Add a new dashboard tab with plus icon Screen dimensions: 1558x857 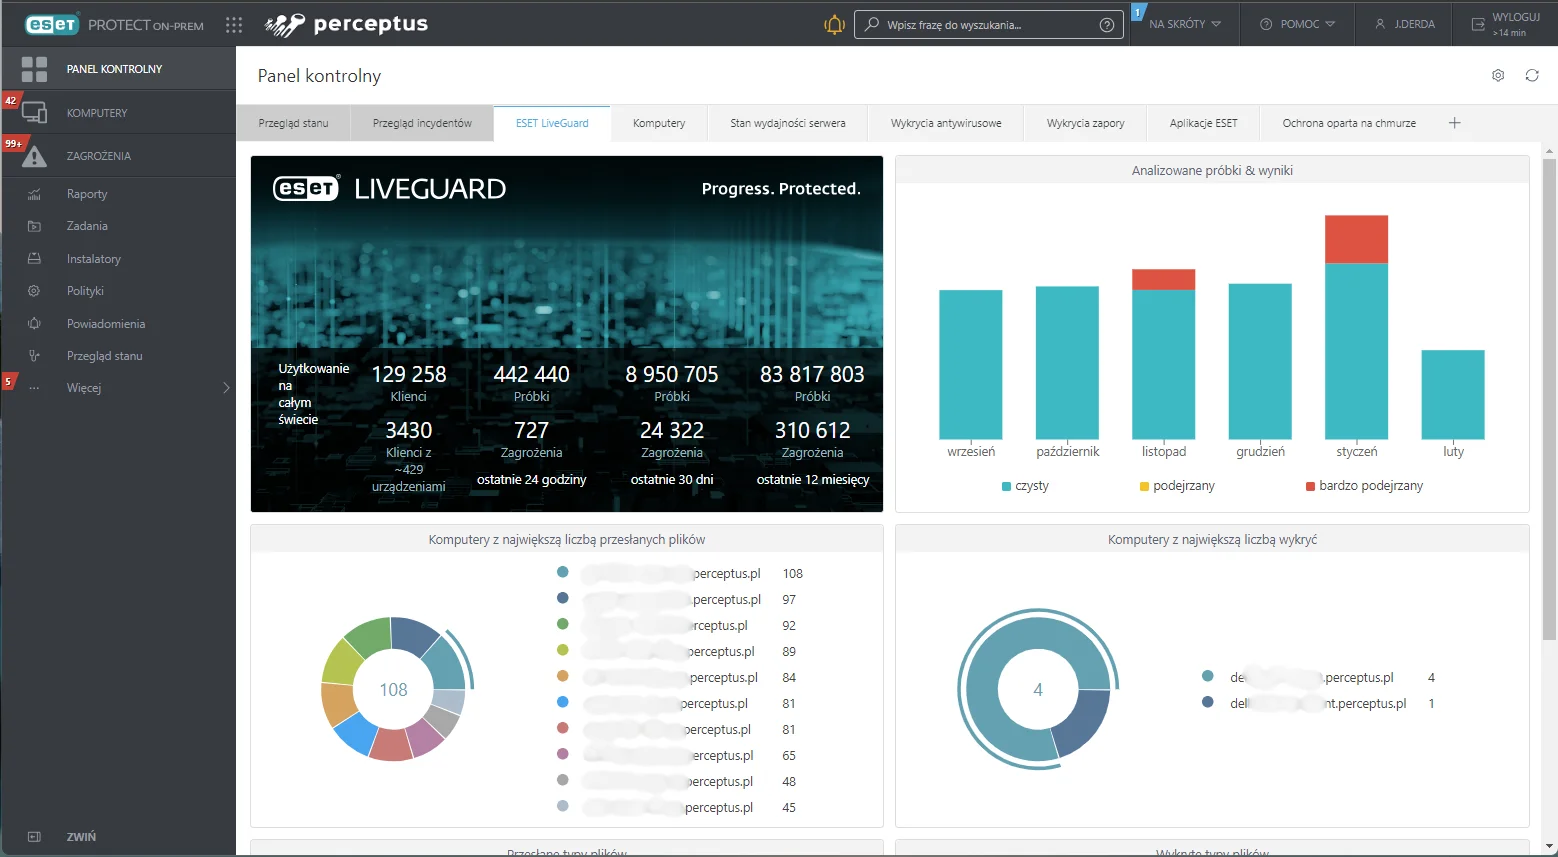[x=1454, y=123]
